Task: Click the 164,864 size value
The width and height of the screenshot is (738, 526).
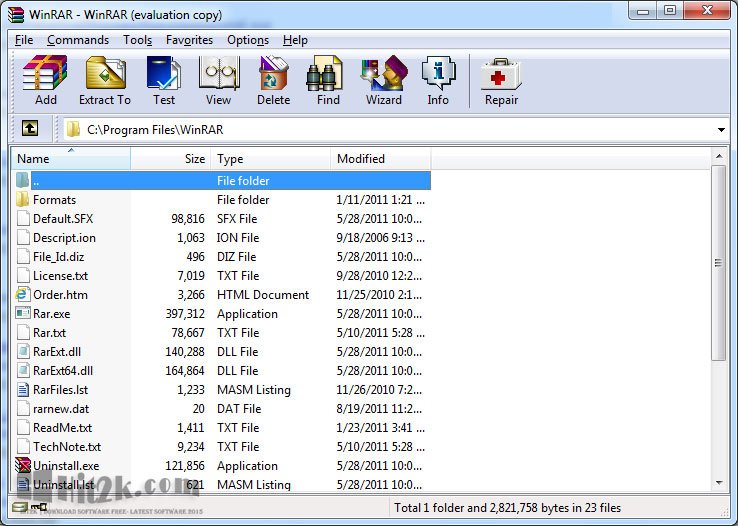Action: [x=185, y=370]
